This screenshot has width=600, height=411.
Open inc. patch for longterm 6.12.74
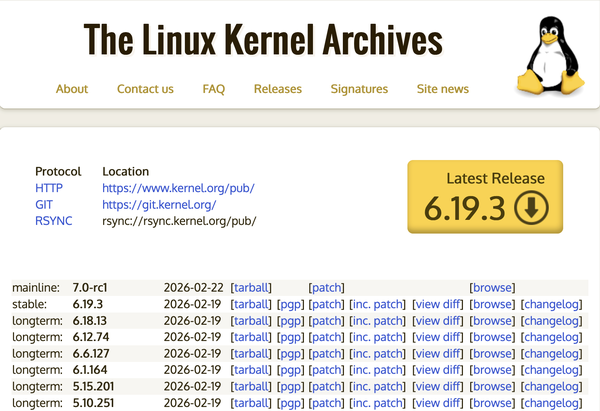coord(377,337)
